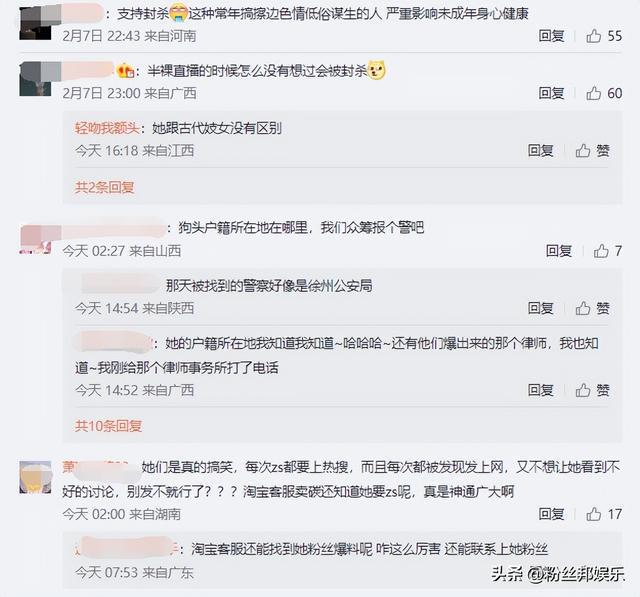Expand 共2条回复 thread

click(104, 187)
